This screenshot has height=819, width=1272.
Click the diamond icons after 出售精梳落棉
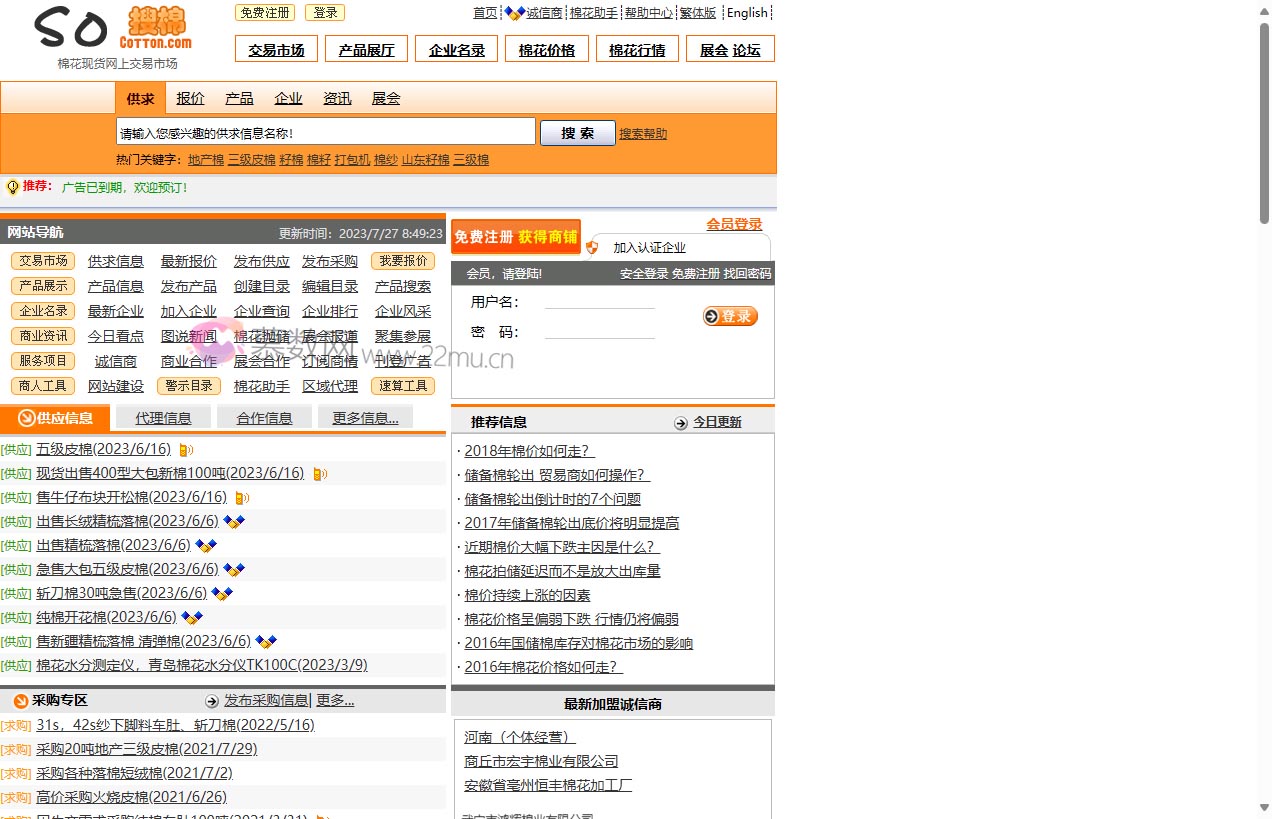[x=205, y=545]
